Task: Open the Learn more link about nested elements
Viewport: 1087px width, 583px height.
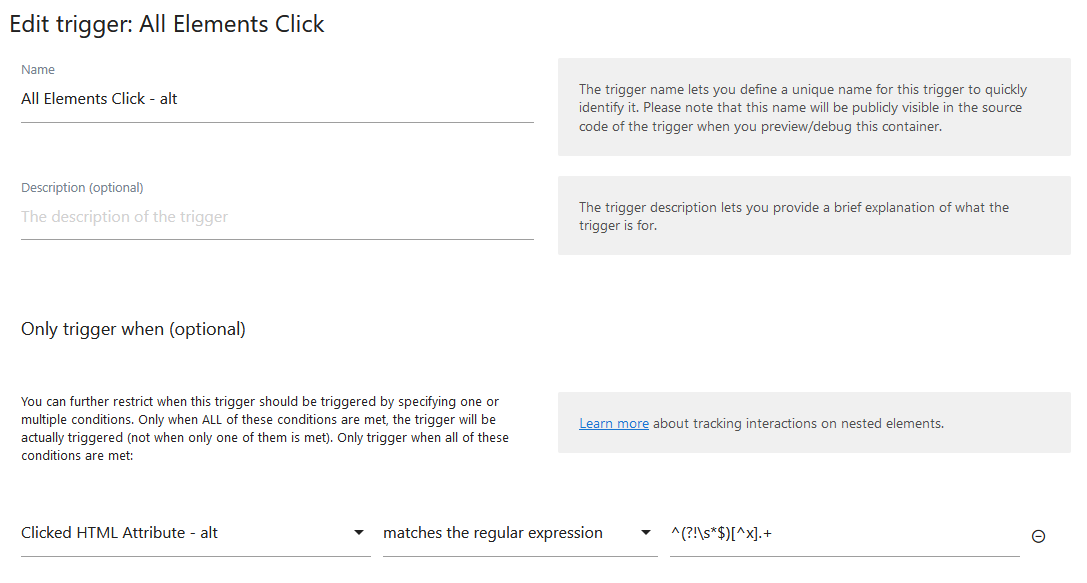Action: pos(613,423)
